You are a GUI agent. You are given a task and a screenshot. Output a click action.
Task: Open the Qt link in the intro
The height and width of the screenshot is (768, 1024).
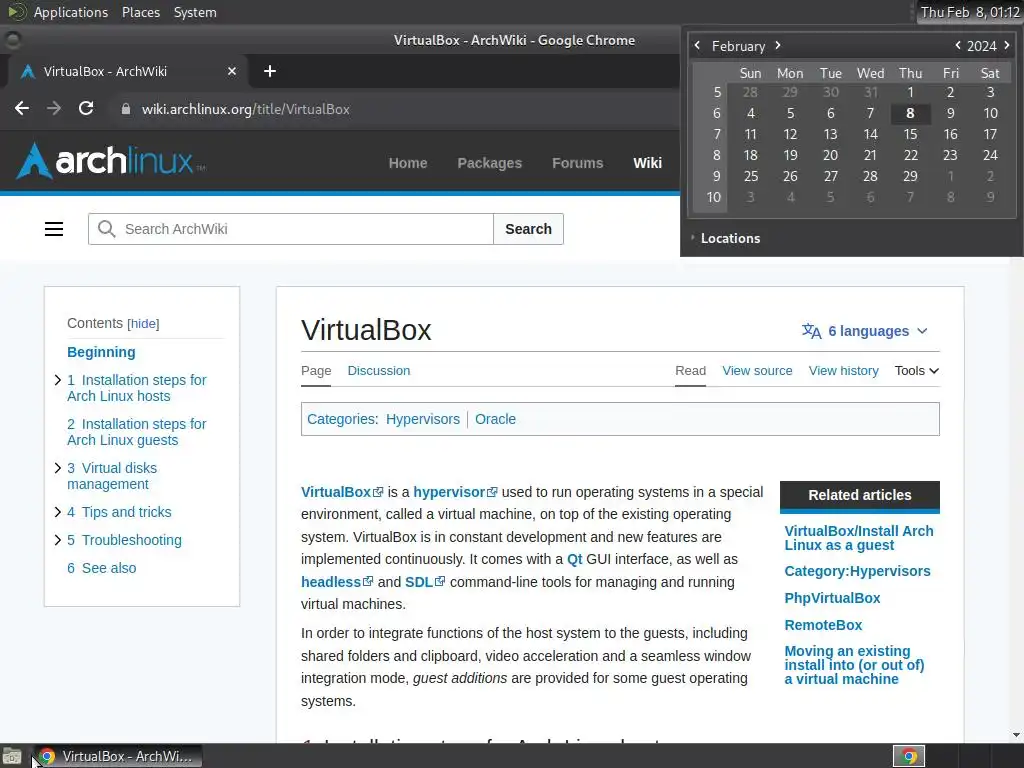[575, 560]
